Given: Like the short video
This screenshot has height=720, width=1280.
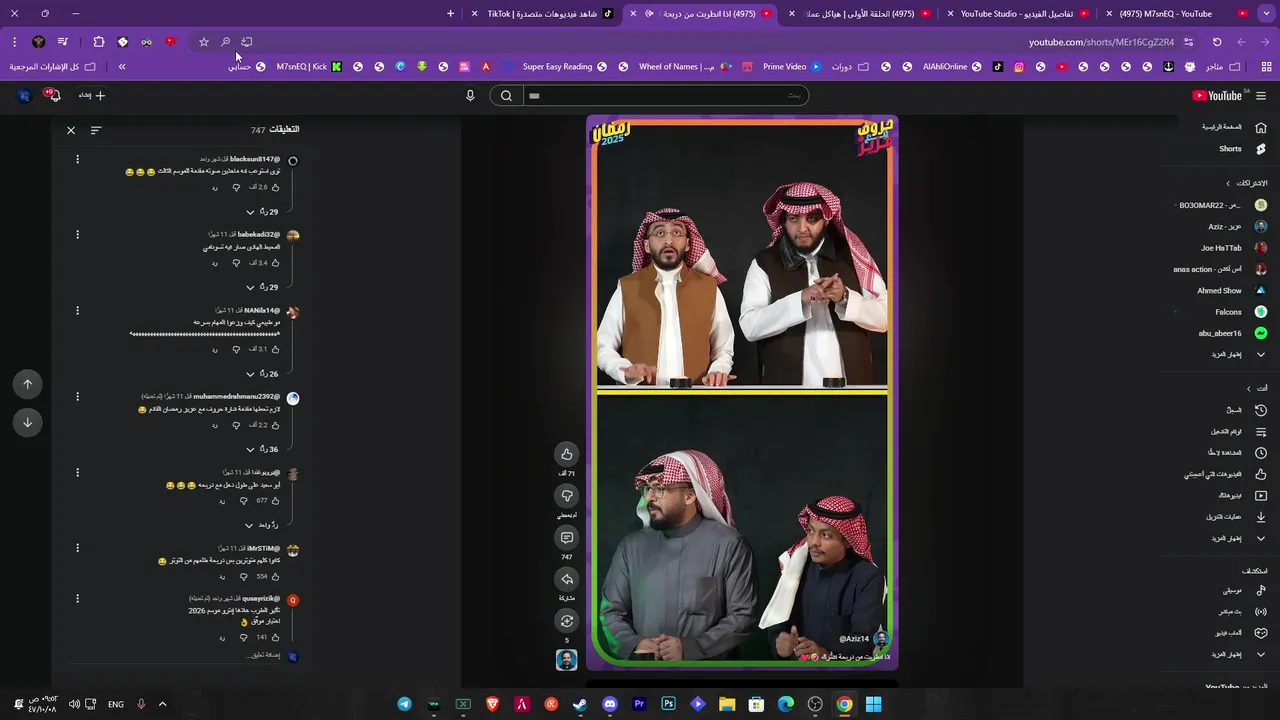Looking at the screenshot, I should click(567, 454).
